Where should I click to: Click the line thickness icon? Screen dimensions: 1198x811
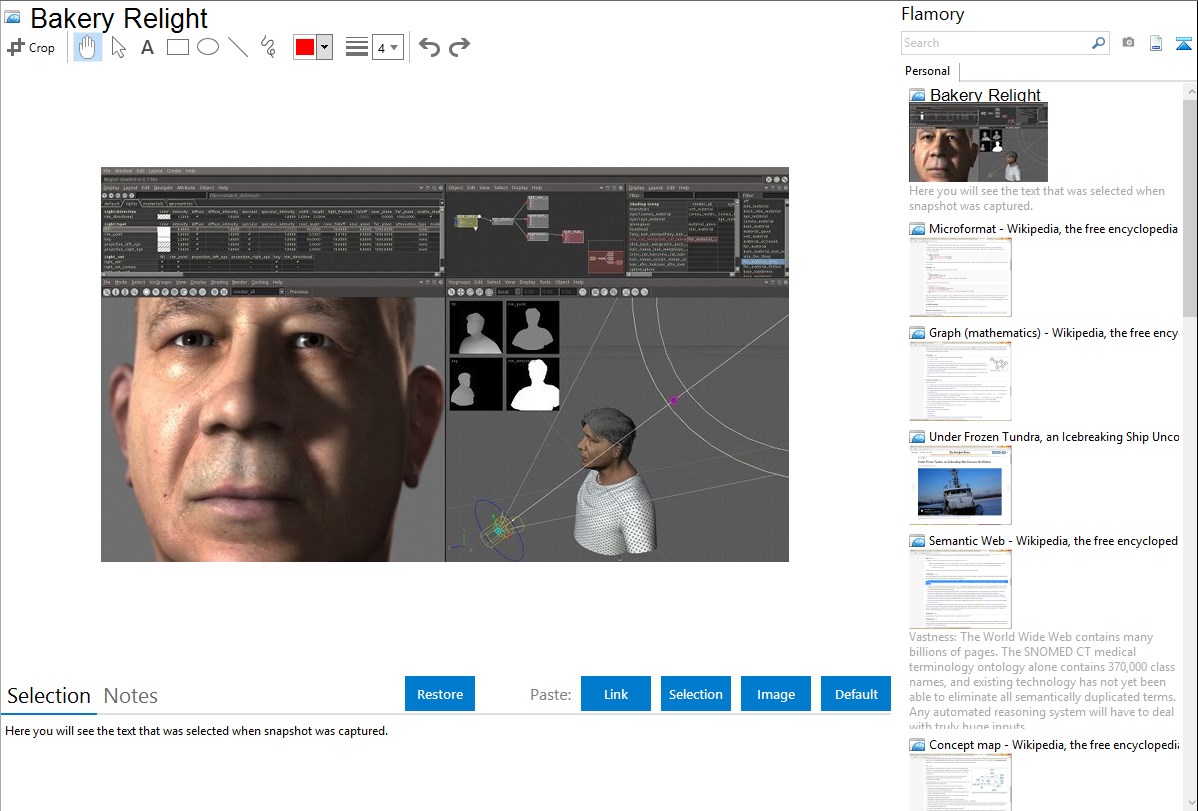(x=357, y=47)
